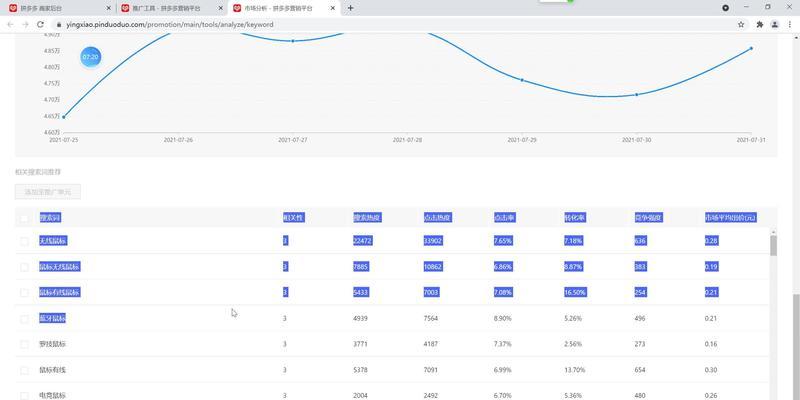This screenshot has width=800, height=400.
Task: Check the box for 无线鼠标 row
Action: click(x=24, y=241)
